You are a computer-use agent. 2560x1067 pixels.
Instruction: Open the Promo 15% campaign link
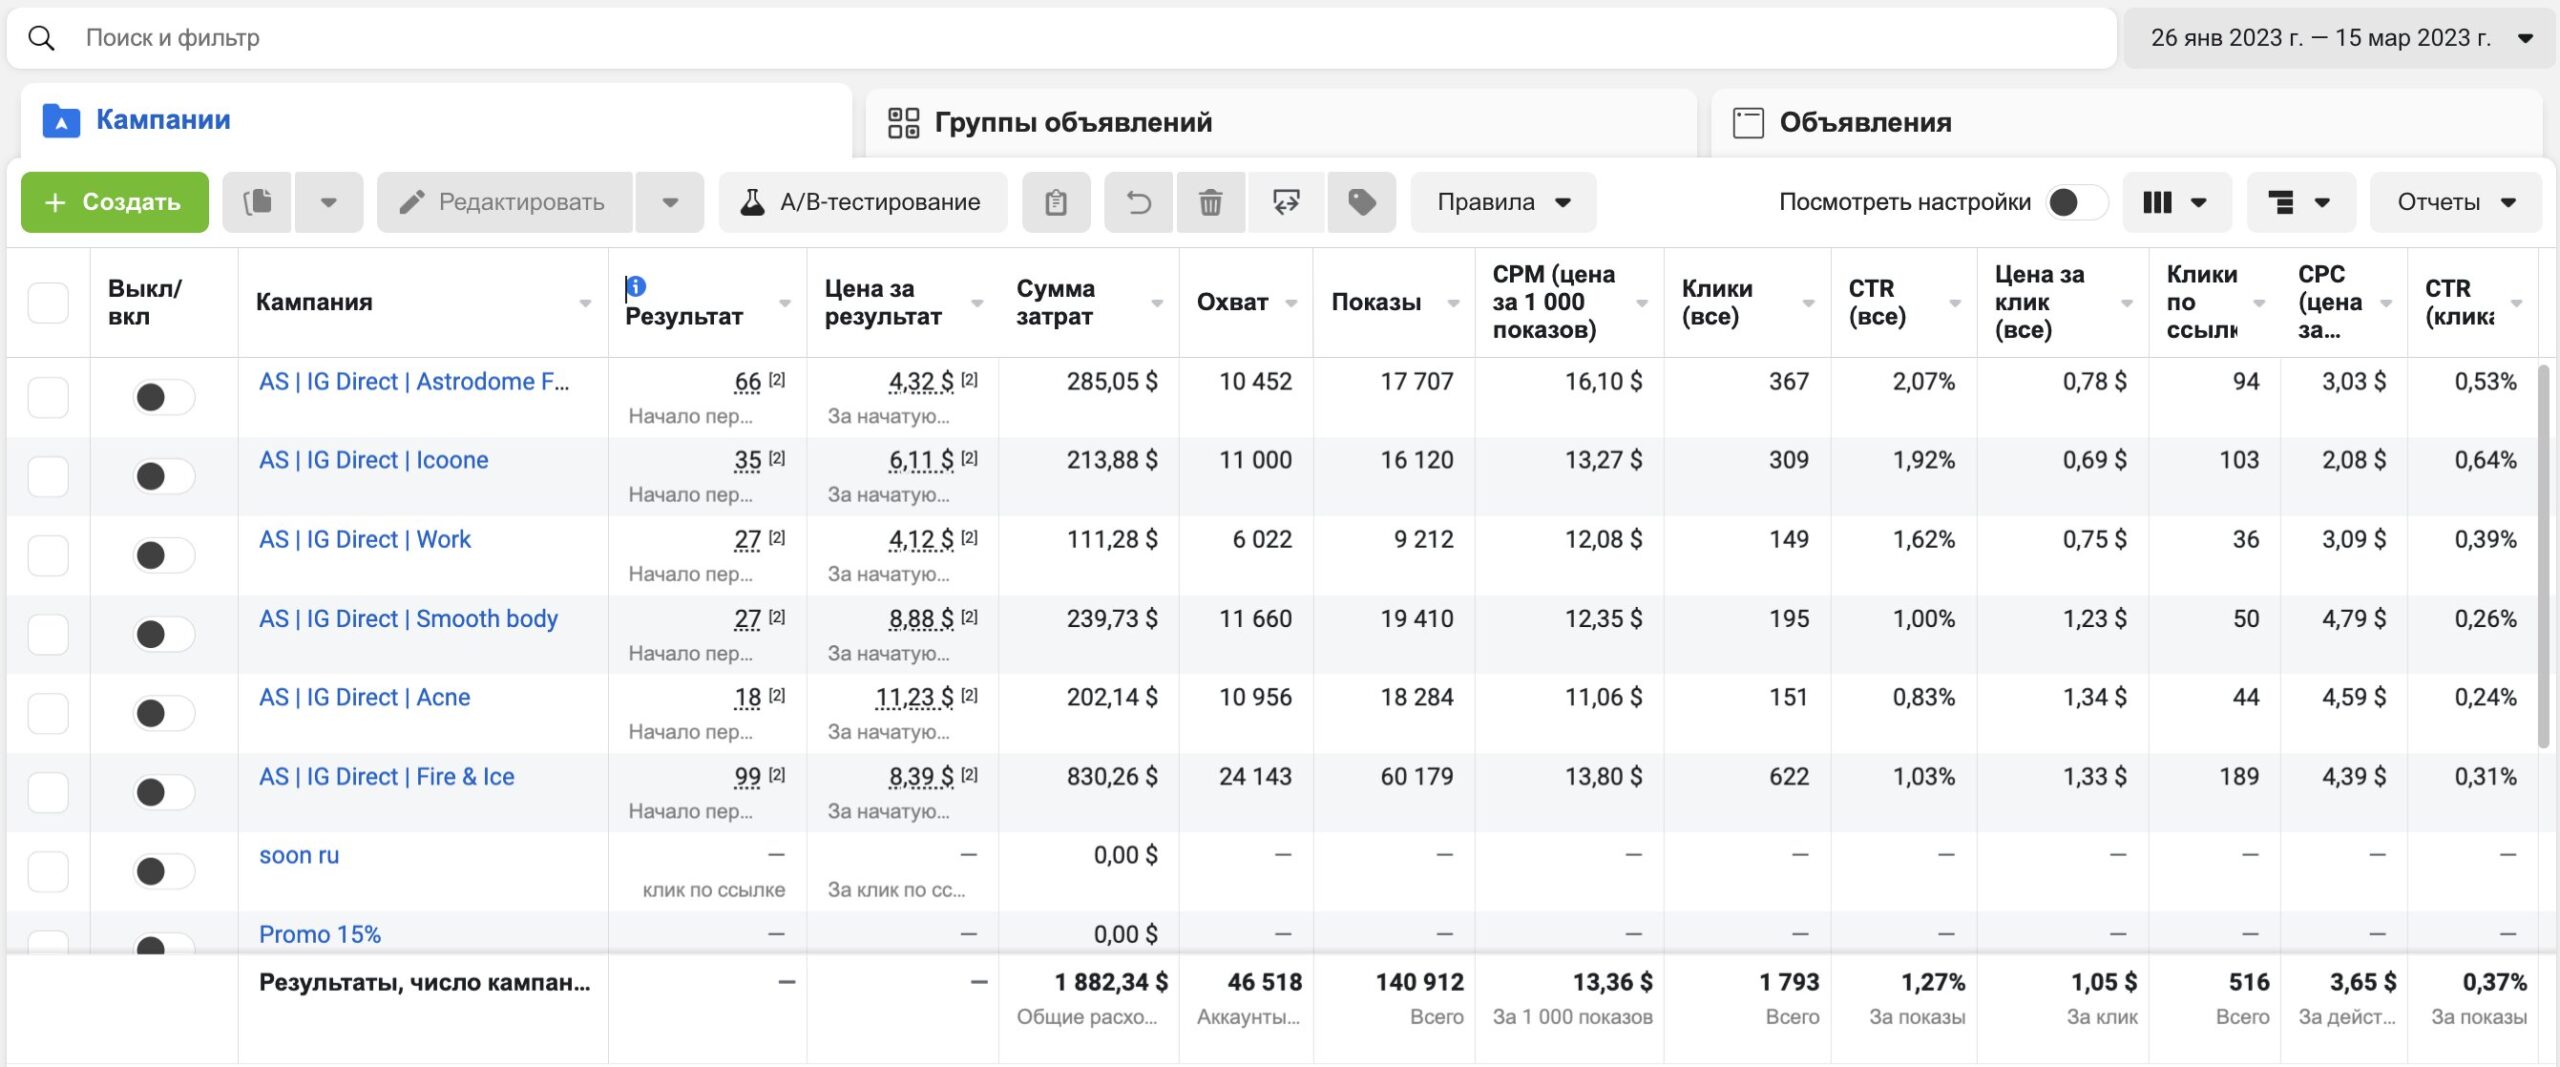(x=320, y=934)
